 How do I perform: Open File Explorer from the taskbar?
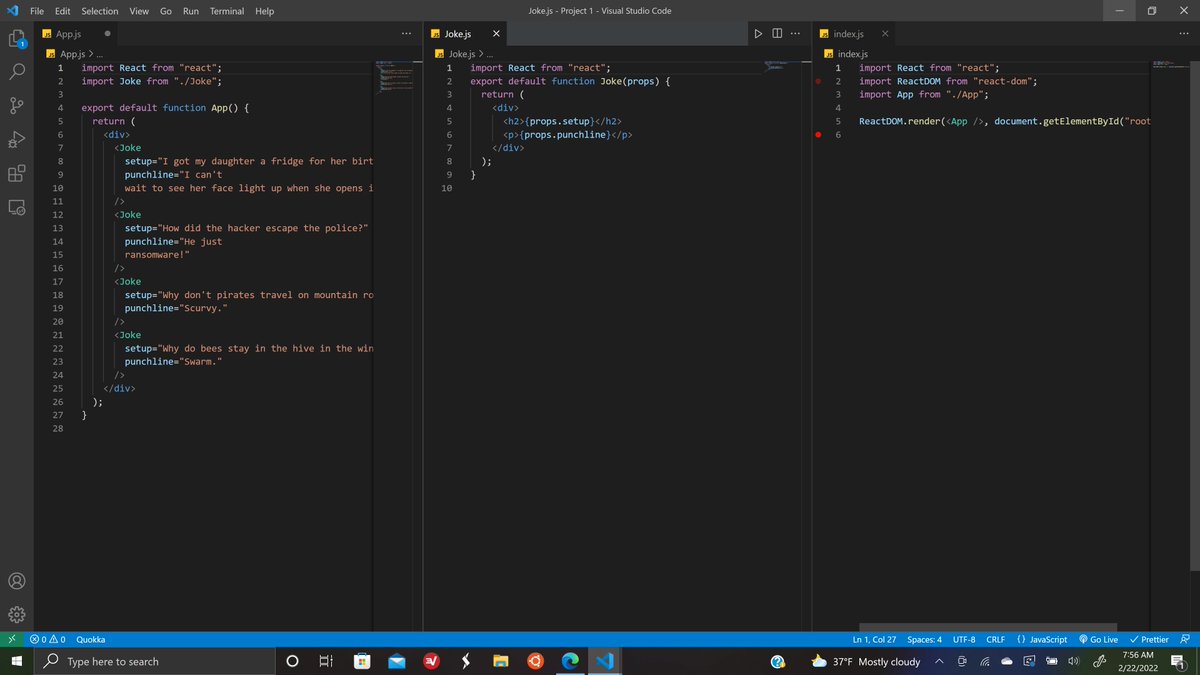pos(500,661)
